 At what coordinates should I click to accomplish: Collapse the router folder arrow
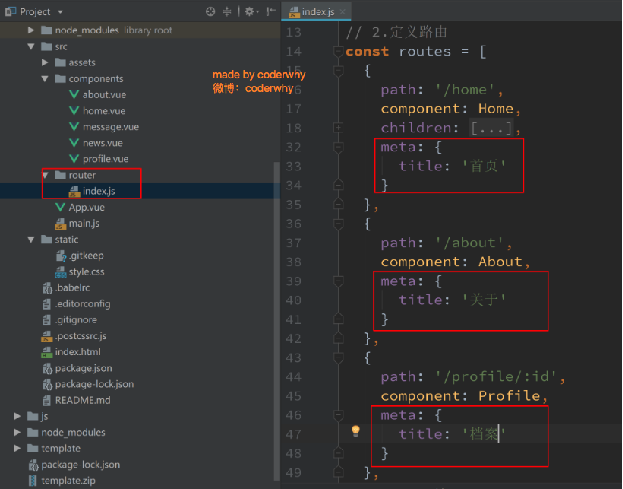[46, 175]
